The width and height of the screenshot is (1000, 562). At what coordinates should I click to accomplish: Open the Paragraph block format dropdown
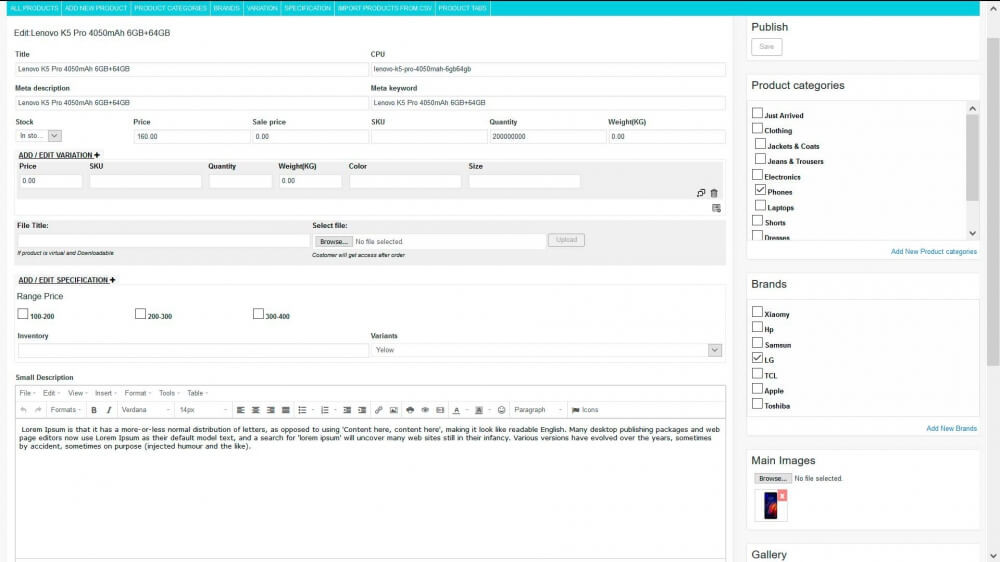pyautogui.click(x=538, y=410)
